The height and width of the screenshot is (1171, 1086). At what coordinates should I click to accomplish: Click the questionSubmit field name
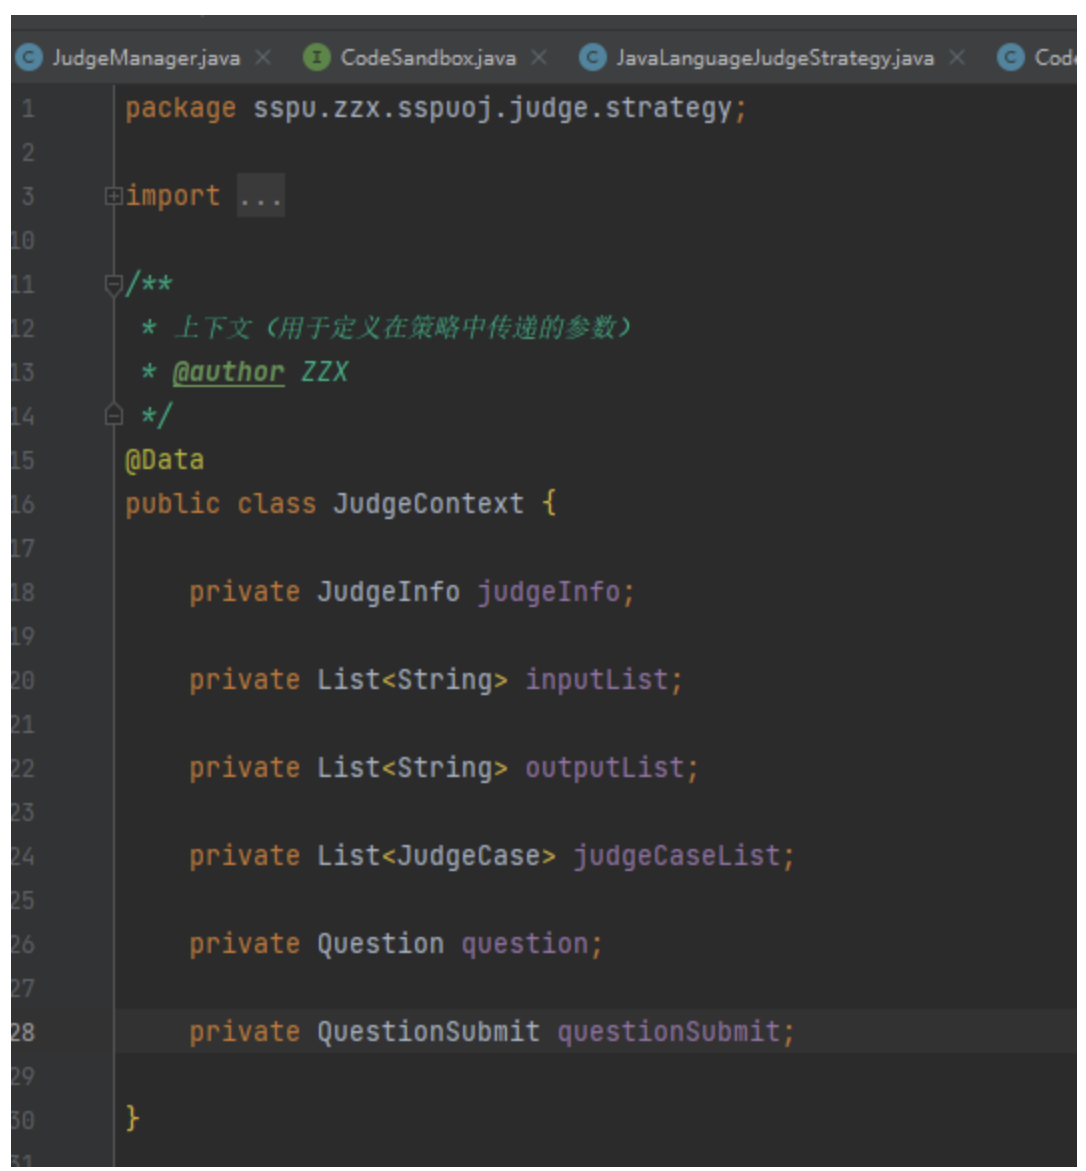click(x=668, y=1032)
